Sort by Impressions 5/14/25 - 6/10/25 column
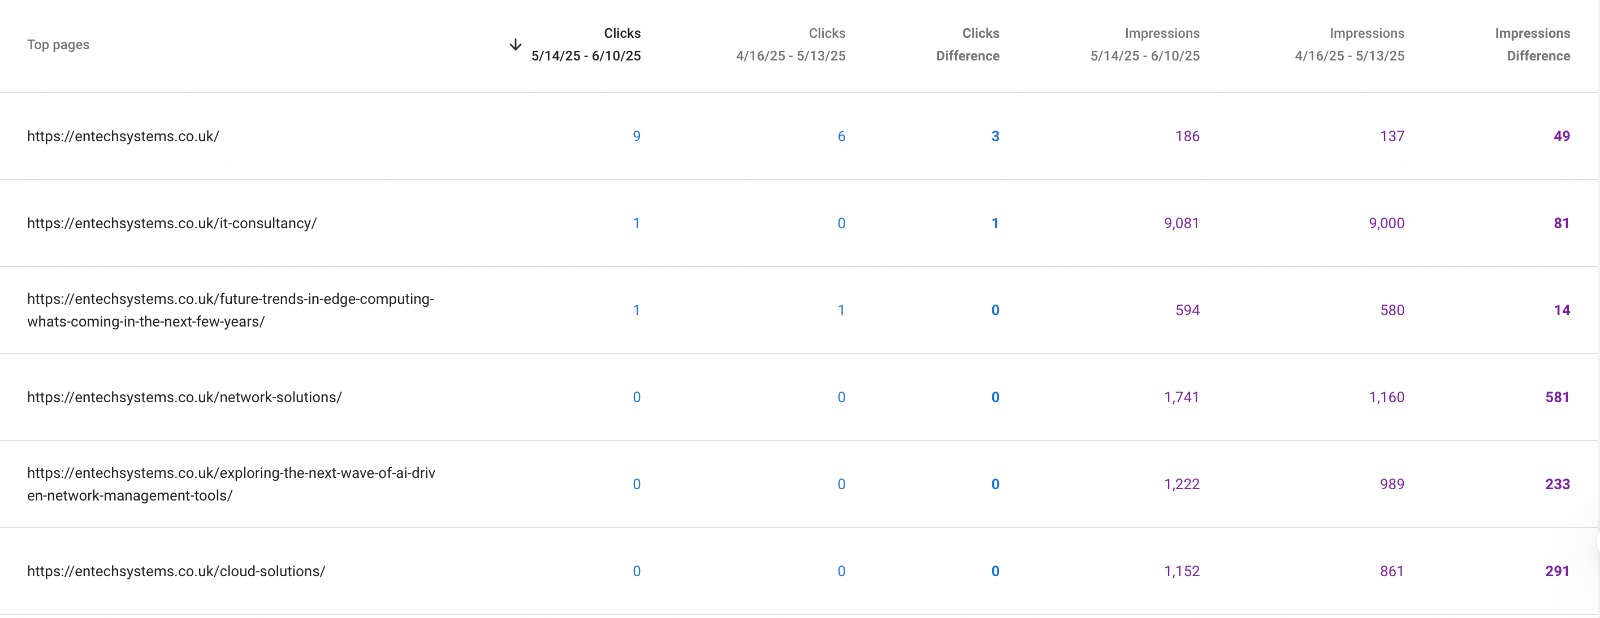Viewport: 1600px width, 618px height. 1144,45
